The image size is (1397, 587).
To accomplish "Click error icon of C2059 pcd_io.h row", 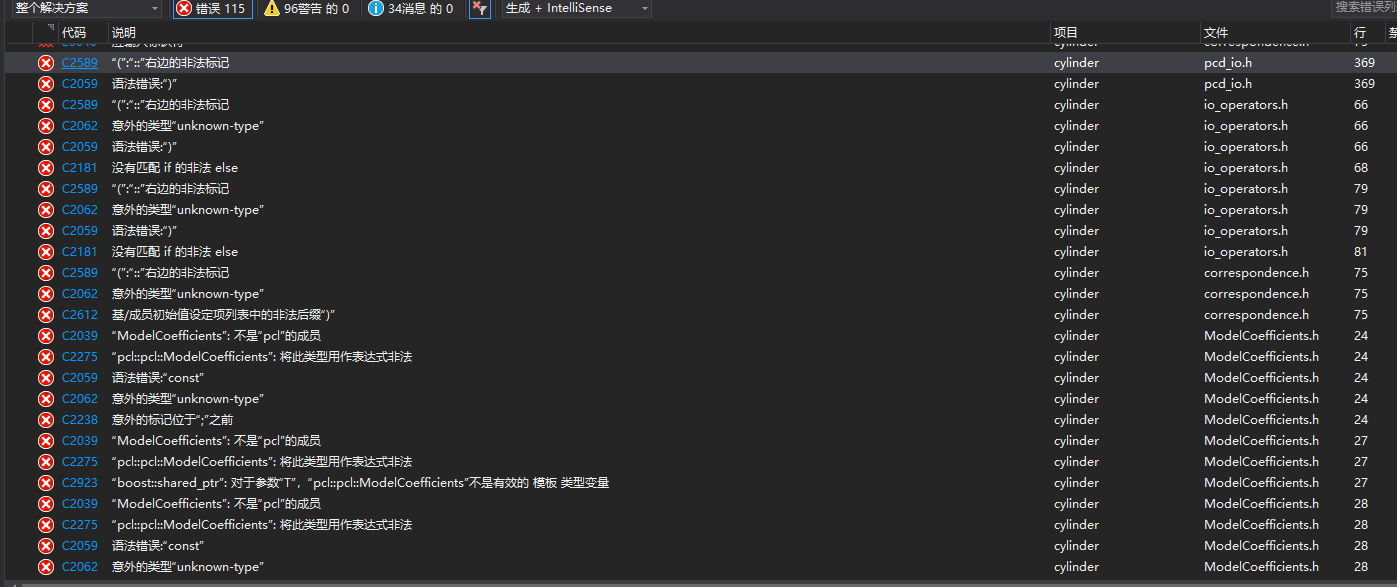I will (46, 84).
